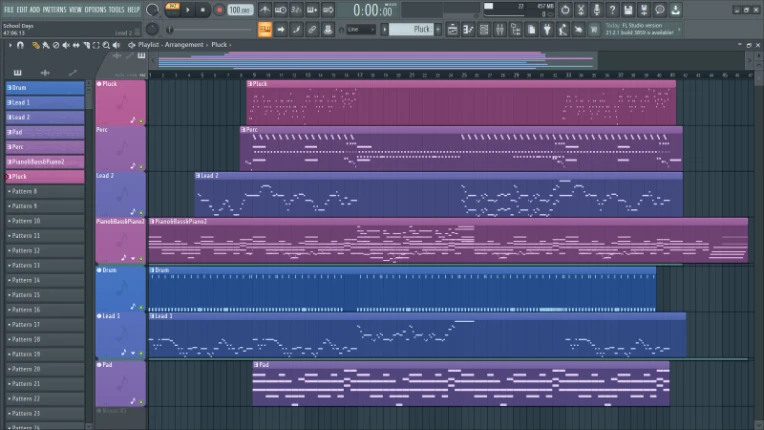Click the 100 tempo display
This screenshot has width=764, height=430.
click(x=240, y=10)
